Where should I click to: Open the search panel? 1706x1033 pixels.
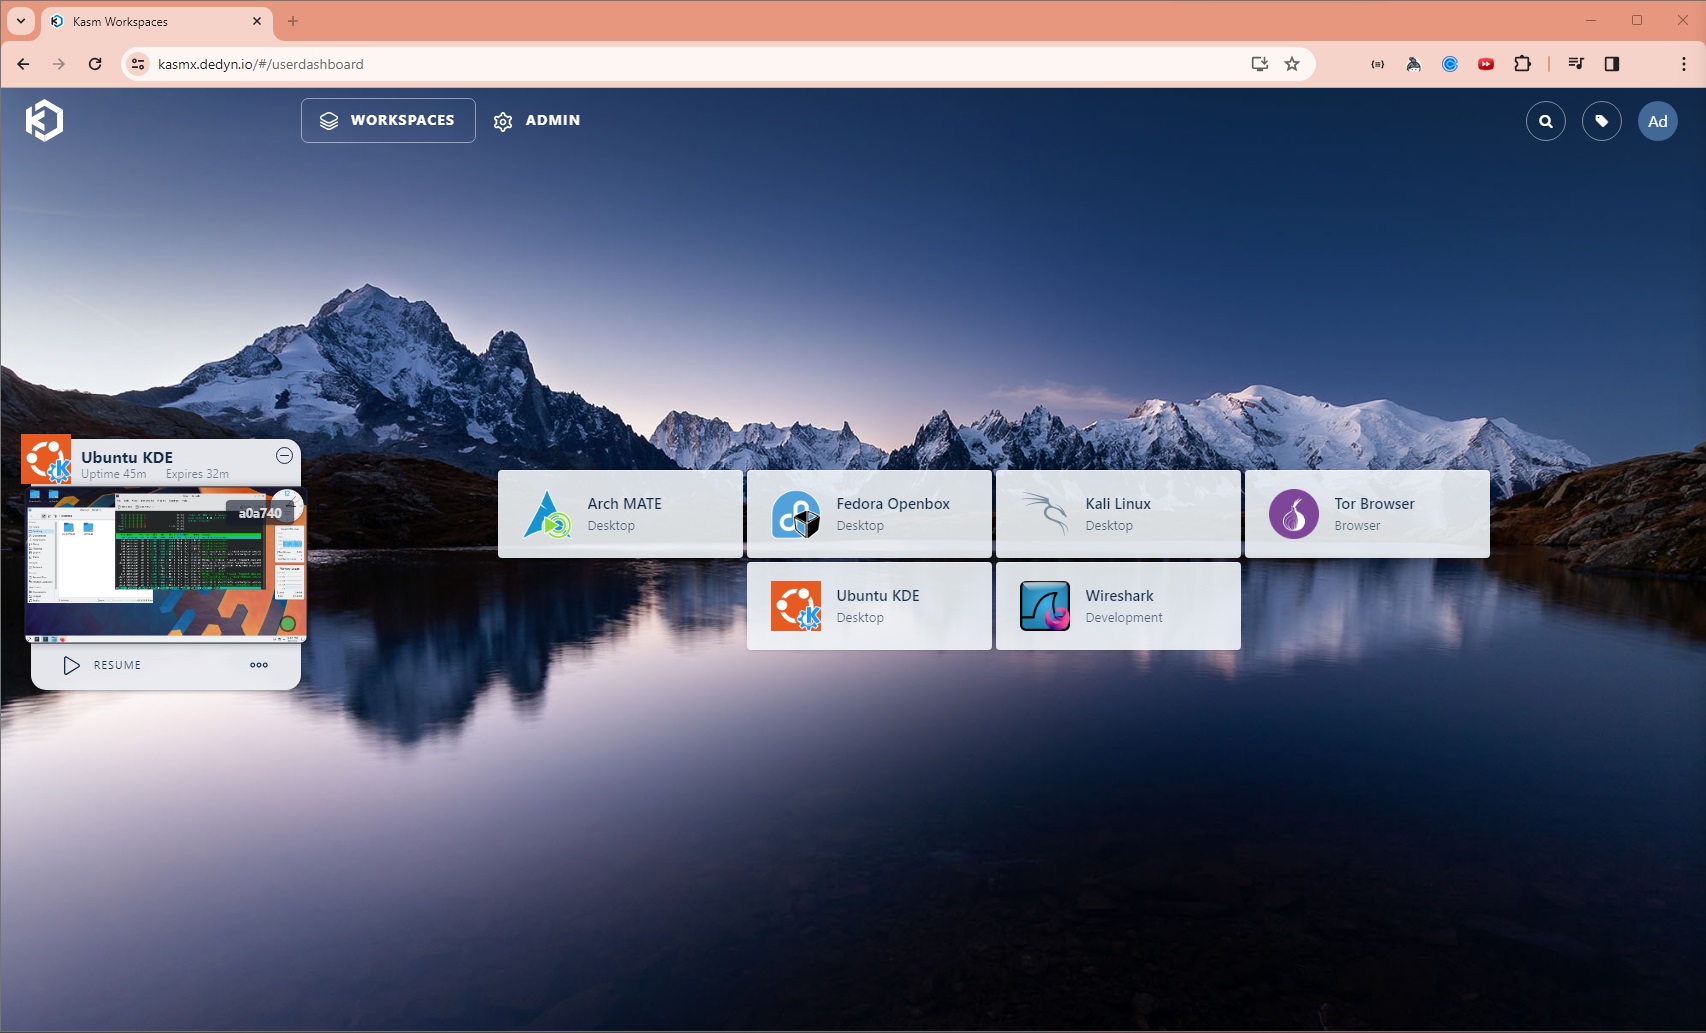pos(1545,120)
